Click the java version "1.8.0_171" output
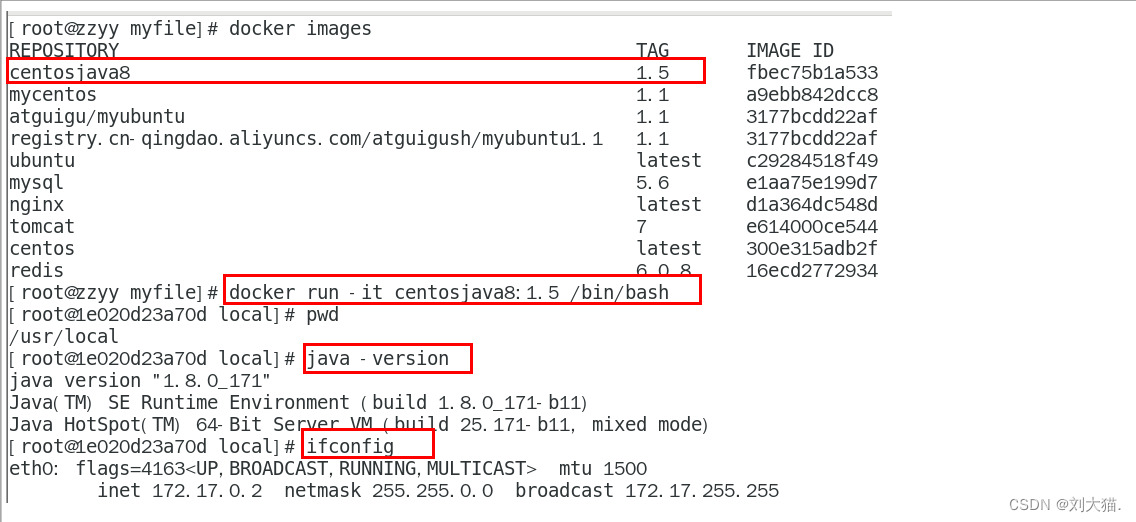This screenshot has height=522, width=1136. tap(140, 381)
